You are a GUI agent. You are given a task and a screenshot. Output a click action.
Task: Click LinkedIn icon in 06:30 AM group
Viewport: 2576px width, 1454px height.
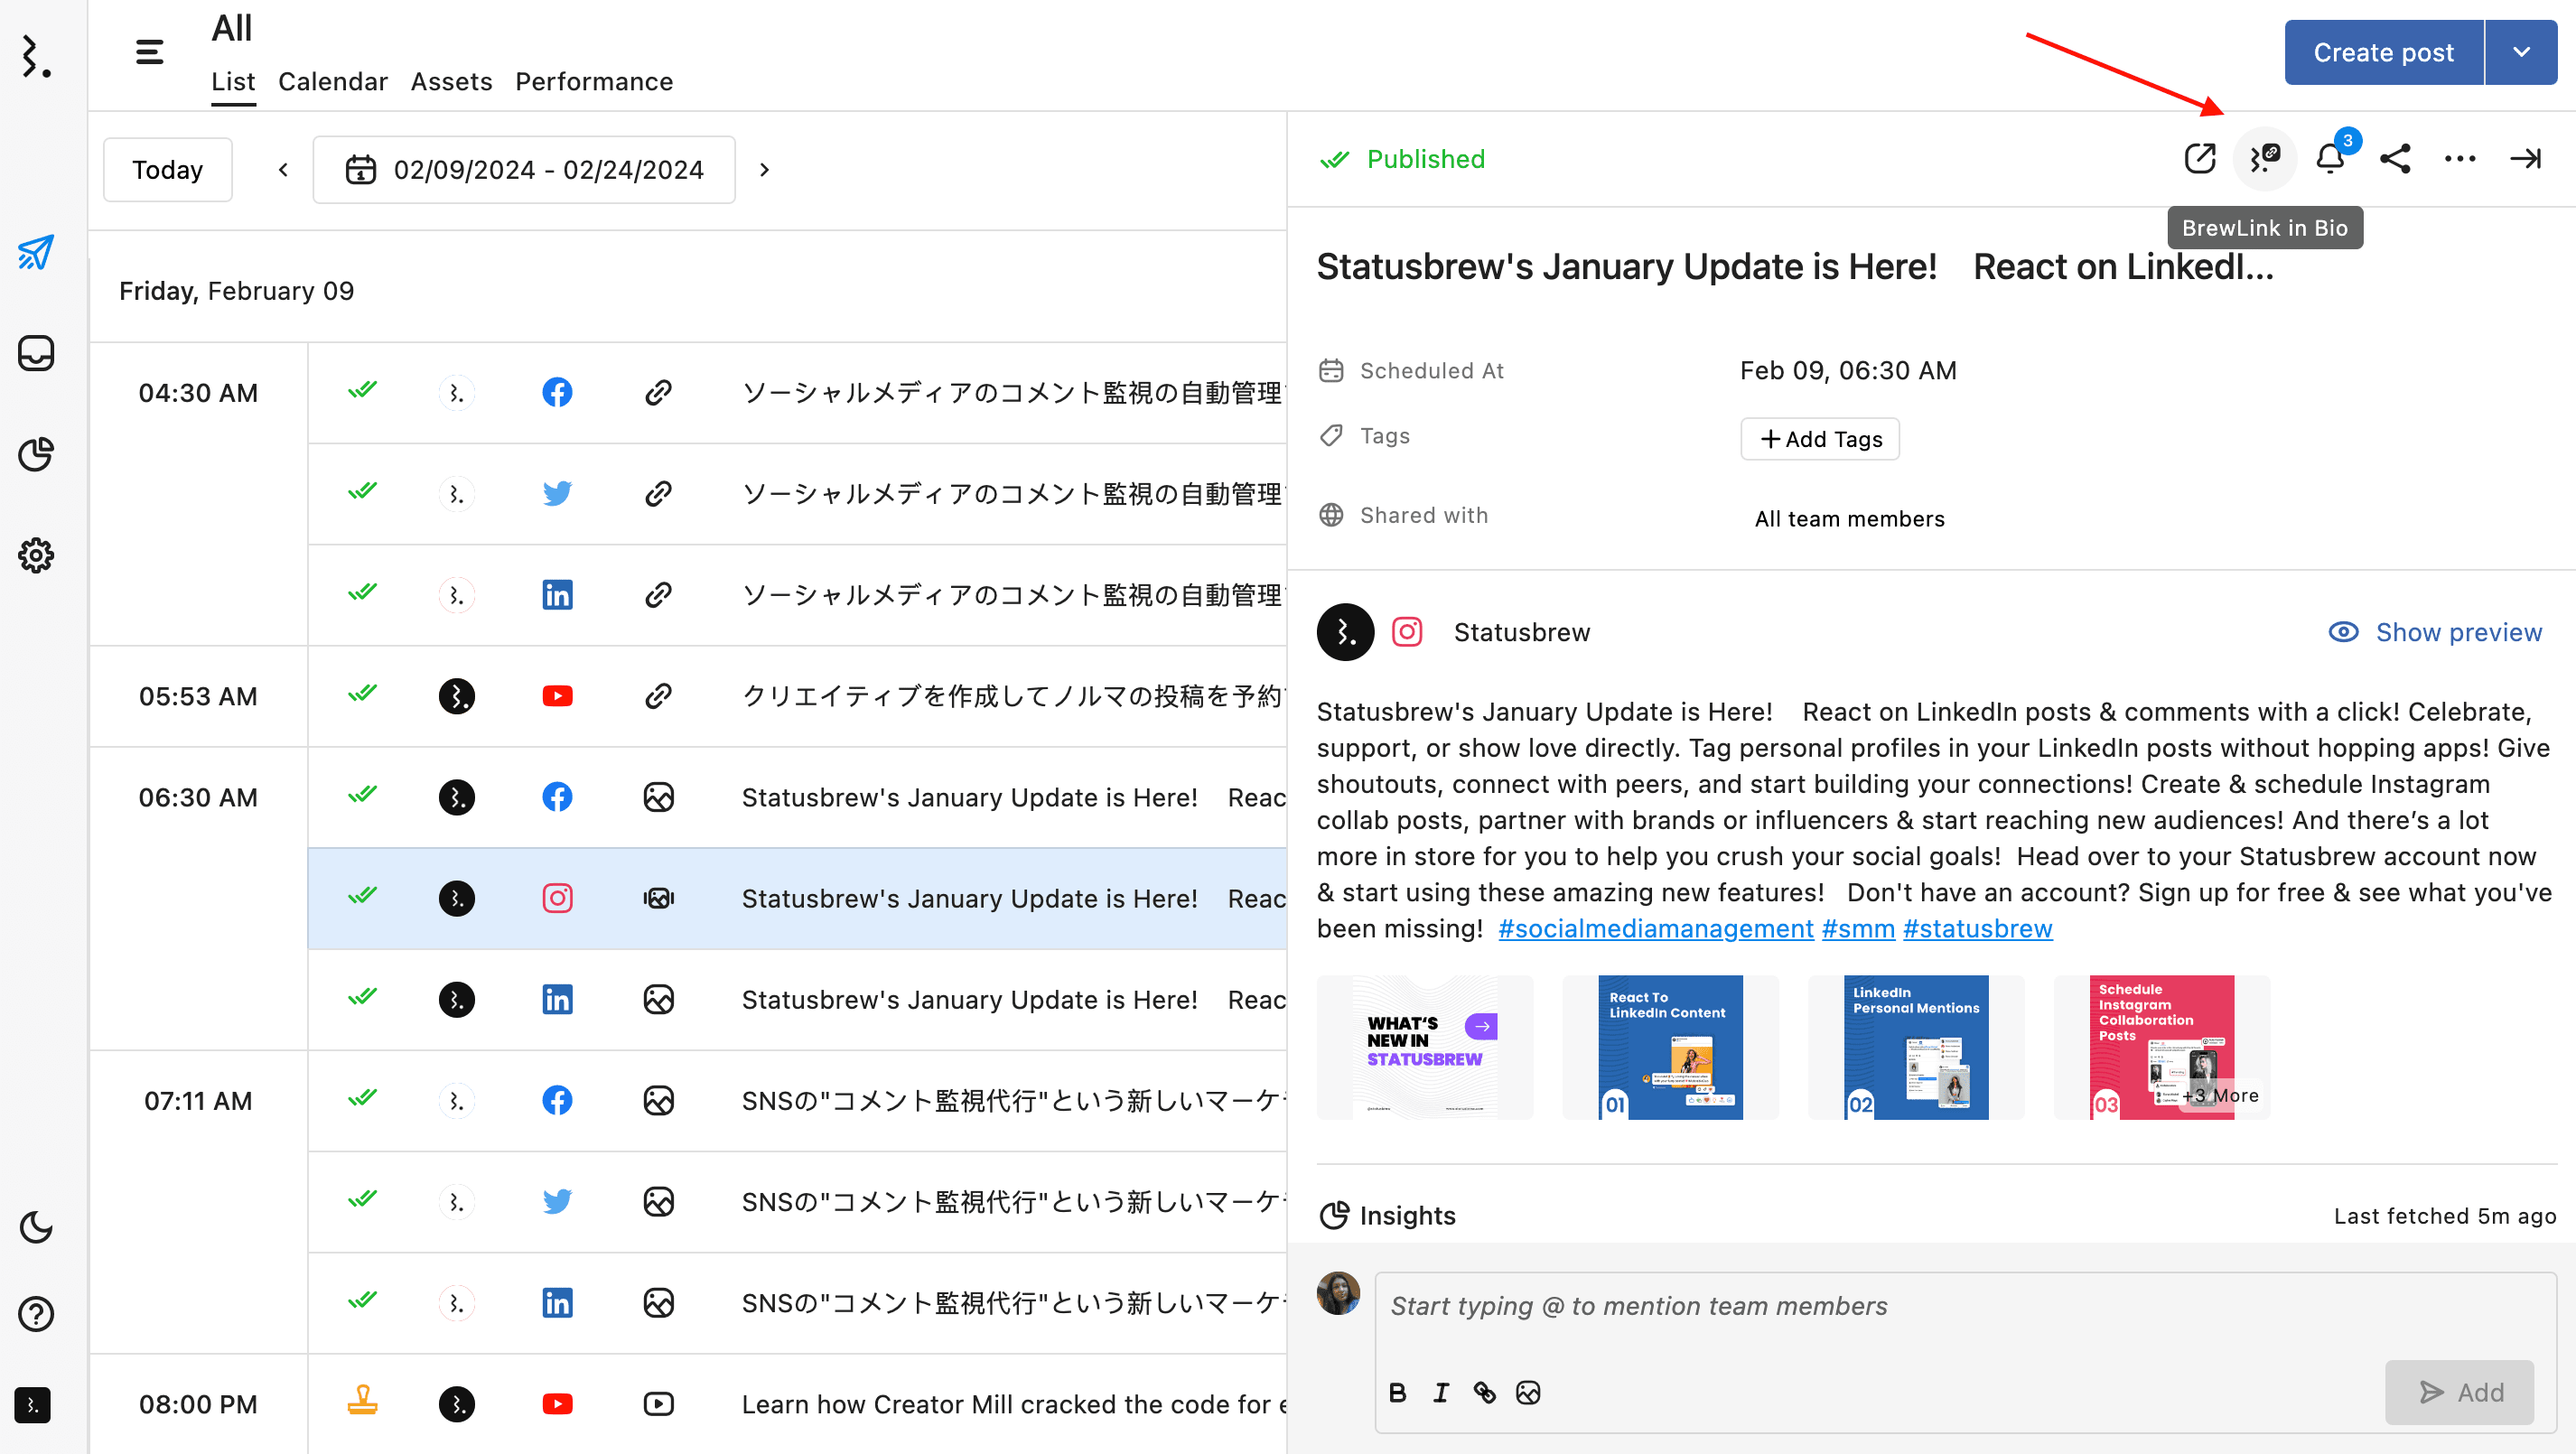[x=557, y=999]
